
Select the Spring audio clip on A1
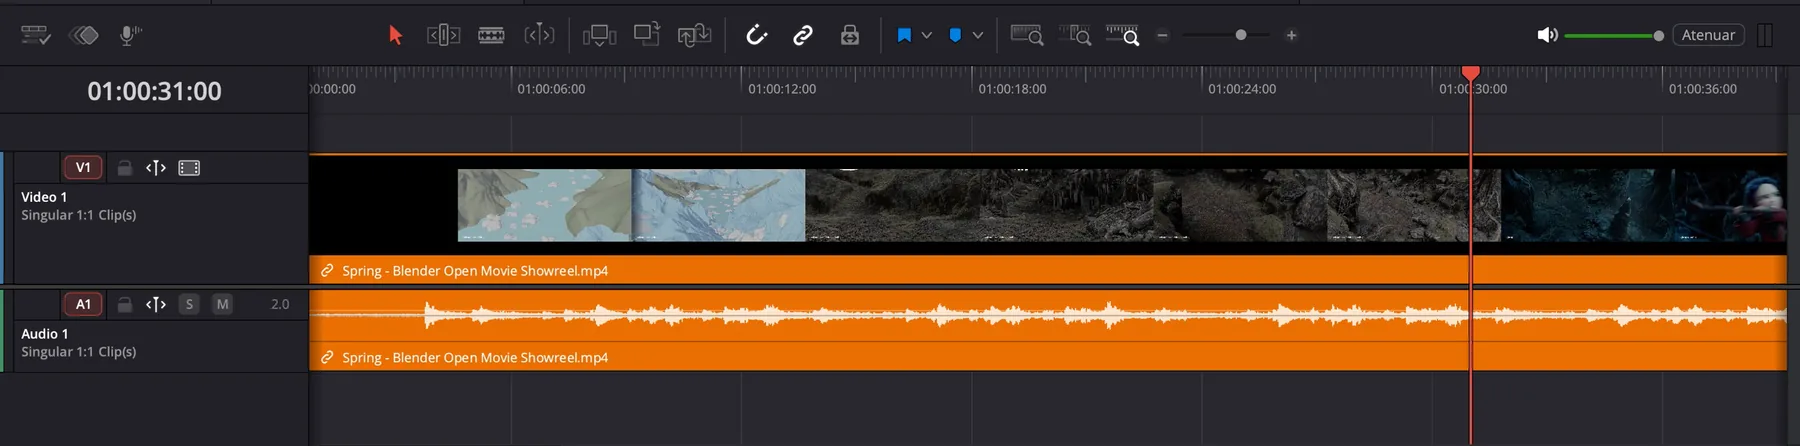1047,329
